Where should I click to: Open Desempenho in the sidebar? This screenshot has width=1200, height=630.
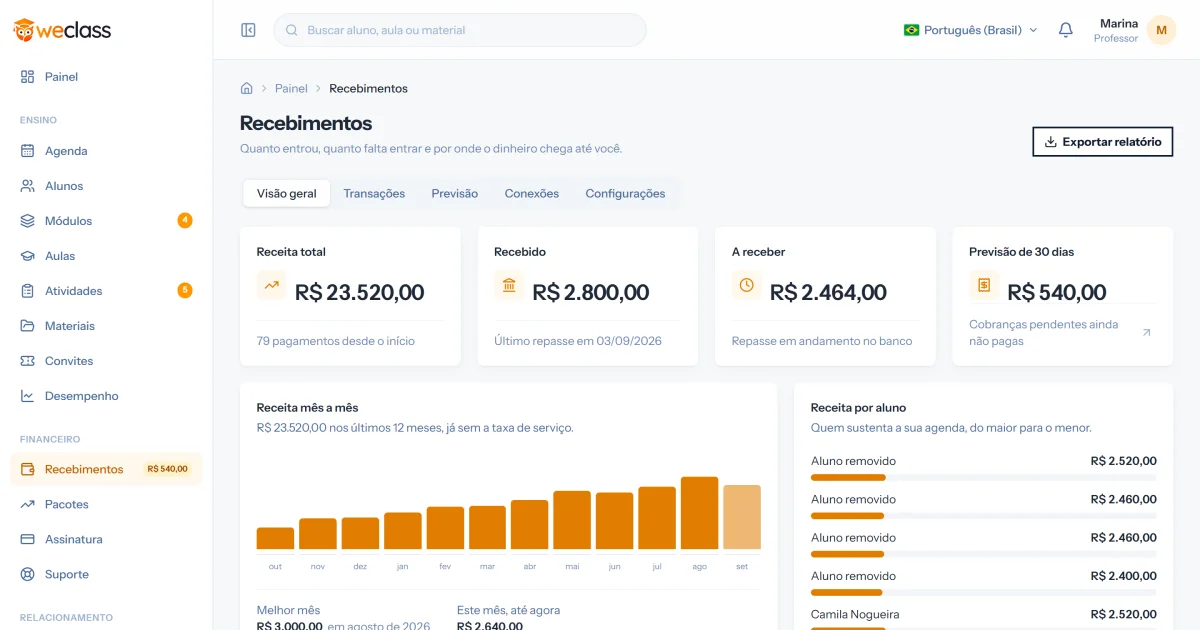[106, 396]
